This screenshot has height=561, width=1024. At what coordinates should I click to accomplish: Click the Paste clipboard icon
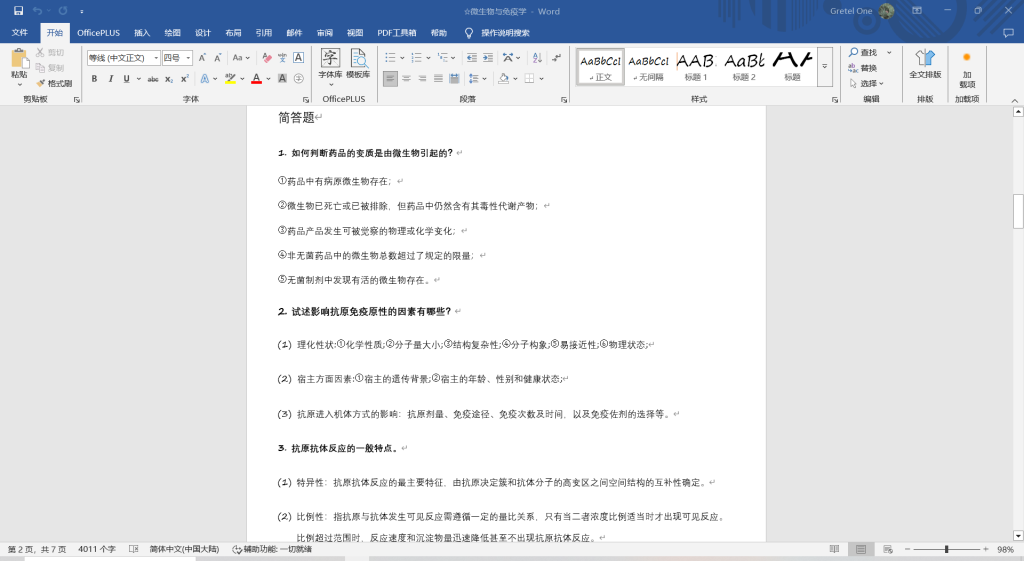(19, 59)
